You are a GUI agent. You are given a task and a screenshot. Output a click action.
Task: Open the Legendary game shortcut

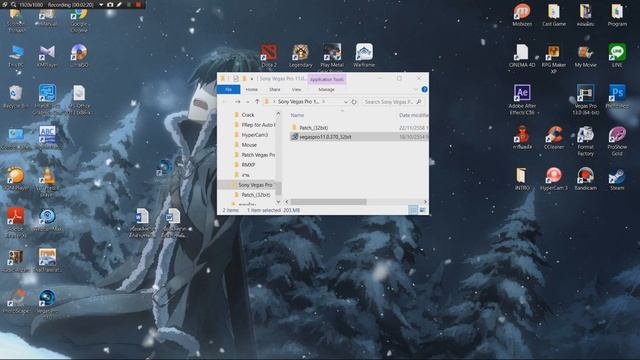[x=300, y=56]
